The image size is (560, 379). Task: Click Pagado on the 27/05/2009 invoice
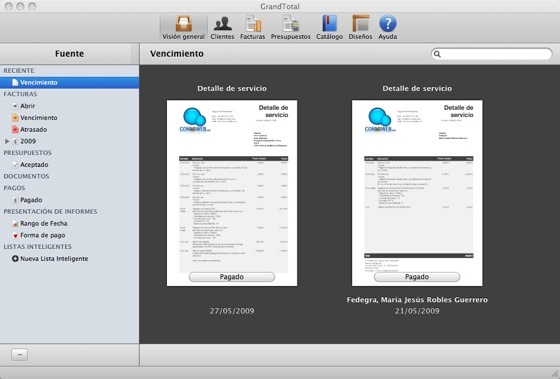click(x=231, y=277)
